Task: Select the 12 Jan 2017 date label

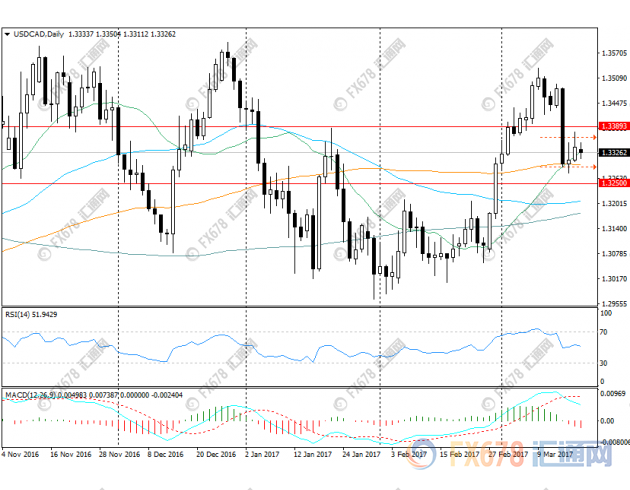Action: (x=313, y=455)
